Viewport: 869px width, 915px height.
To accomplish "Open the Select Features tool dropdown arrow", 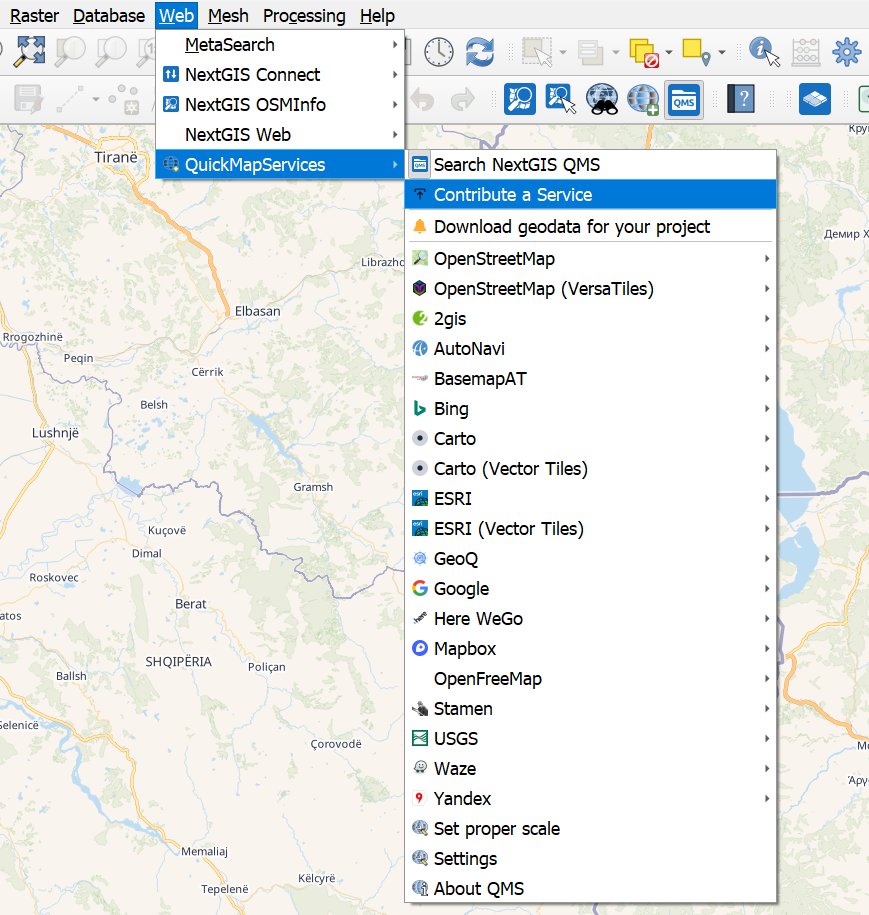I will click(x=563, y=52).
